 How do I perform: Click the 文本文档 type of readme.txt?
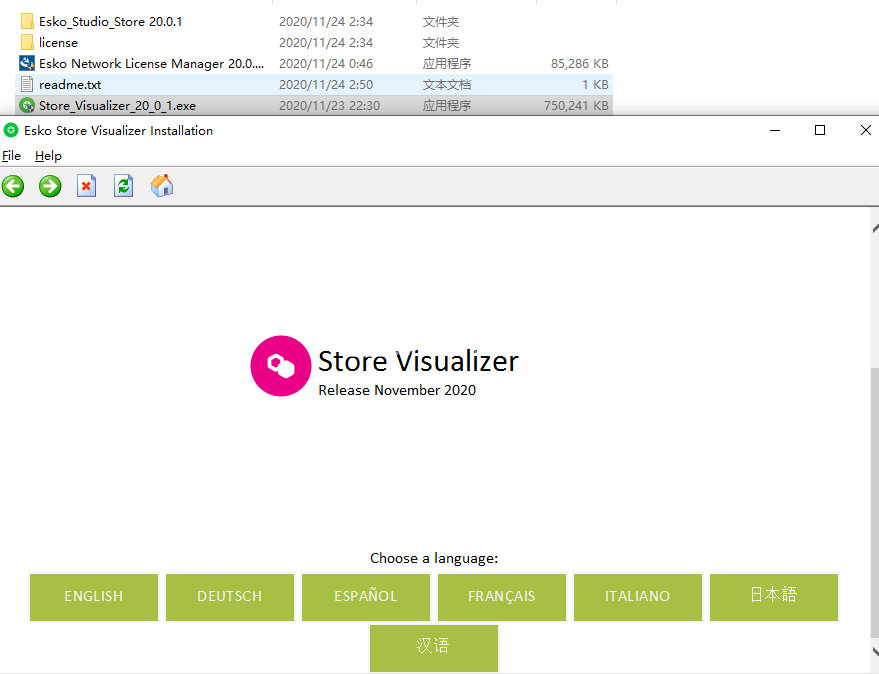coord(447,85)
